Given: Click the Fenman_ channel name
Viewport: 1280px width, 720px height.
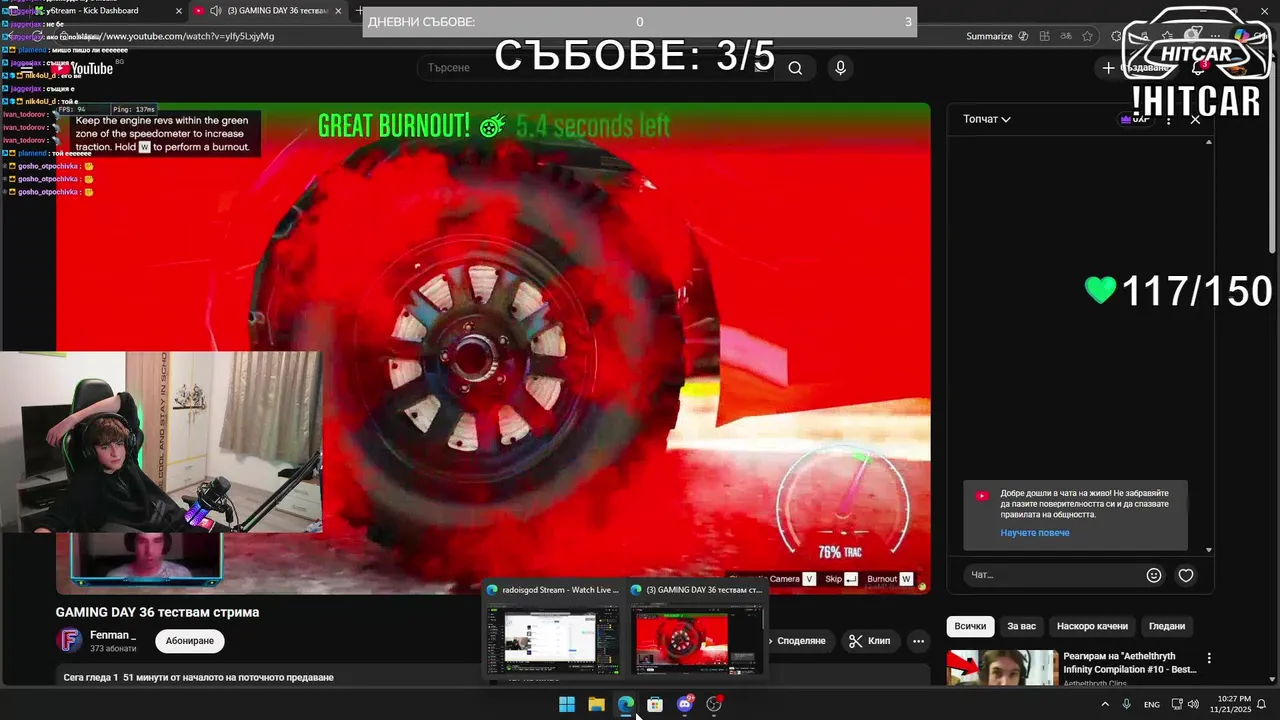Looking at the screenshot, I should coord(112,635).
